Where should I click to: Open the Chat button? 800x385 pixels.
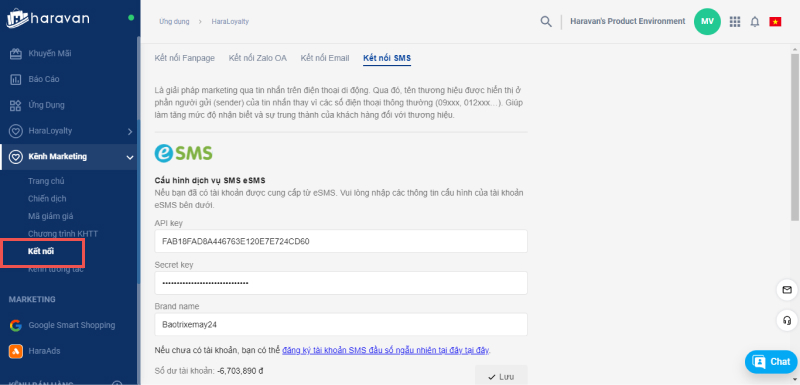[x=772, y=362]
